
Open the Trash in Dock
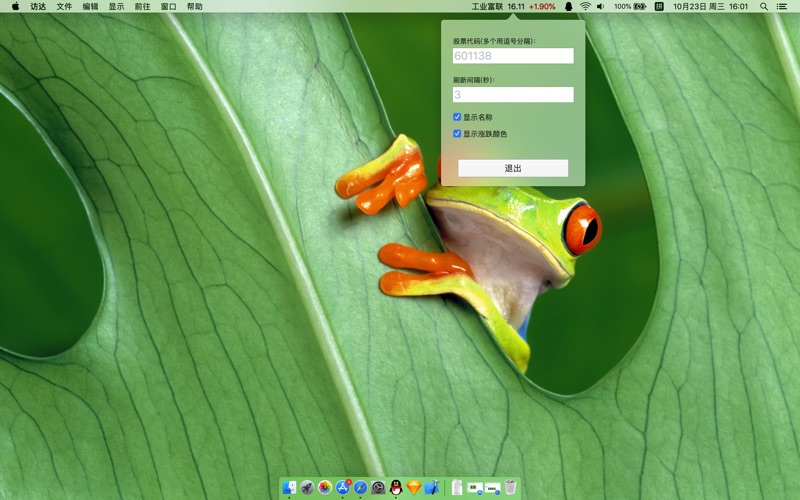pyautogui.click(x=510, y=487)
